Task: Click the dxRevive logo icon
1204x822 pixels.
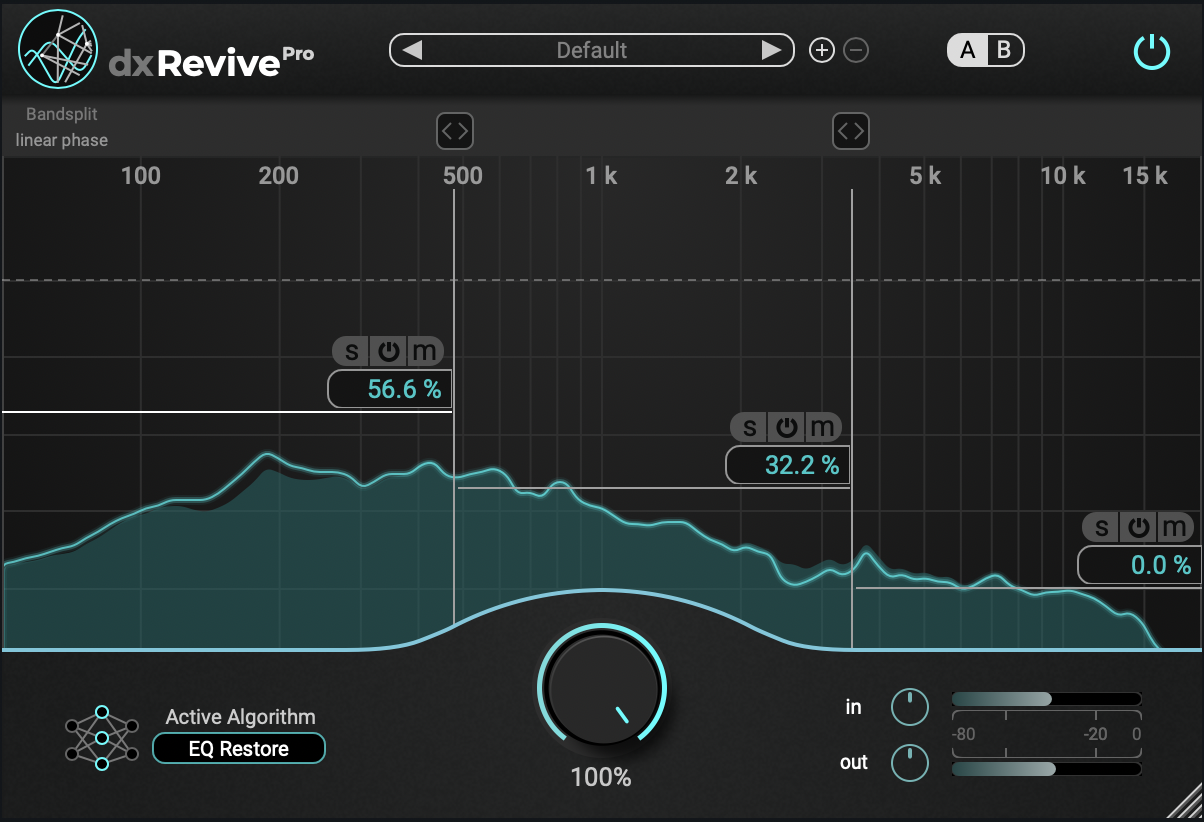Action: [57, 49]
